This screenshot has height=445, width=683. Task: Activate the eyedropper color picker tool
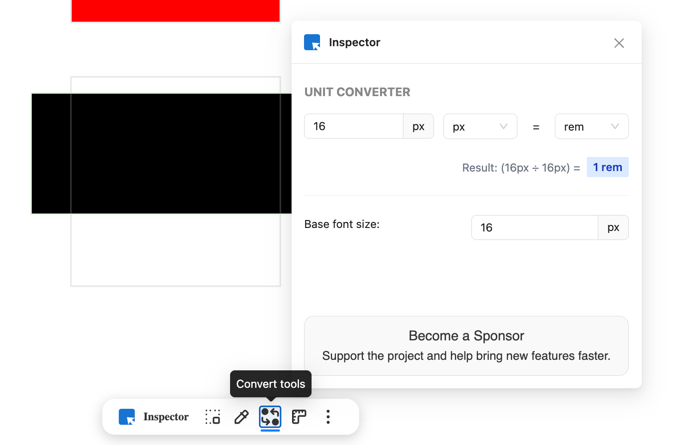click(x=241, y=417)
